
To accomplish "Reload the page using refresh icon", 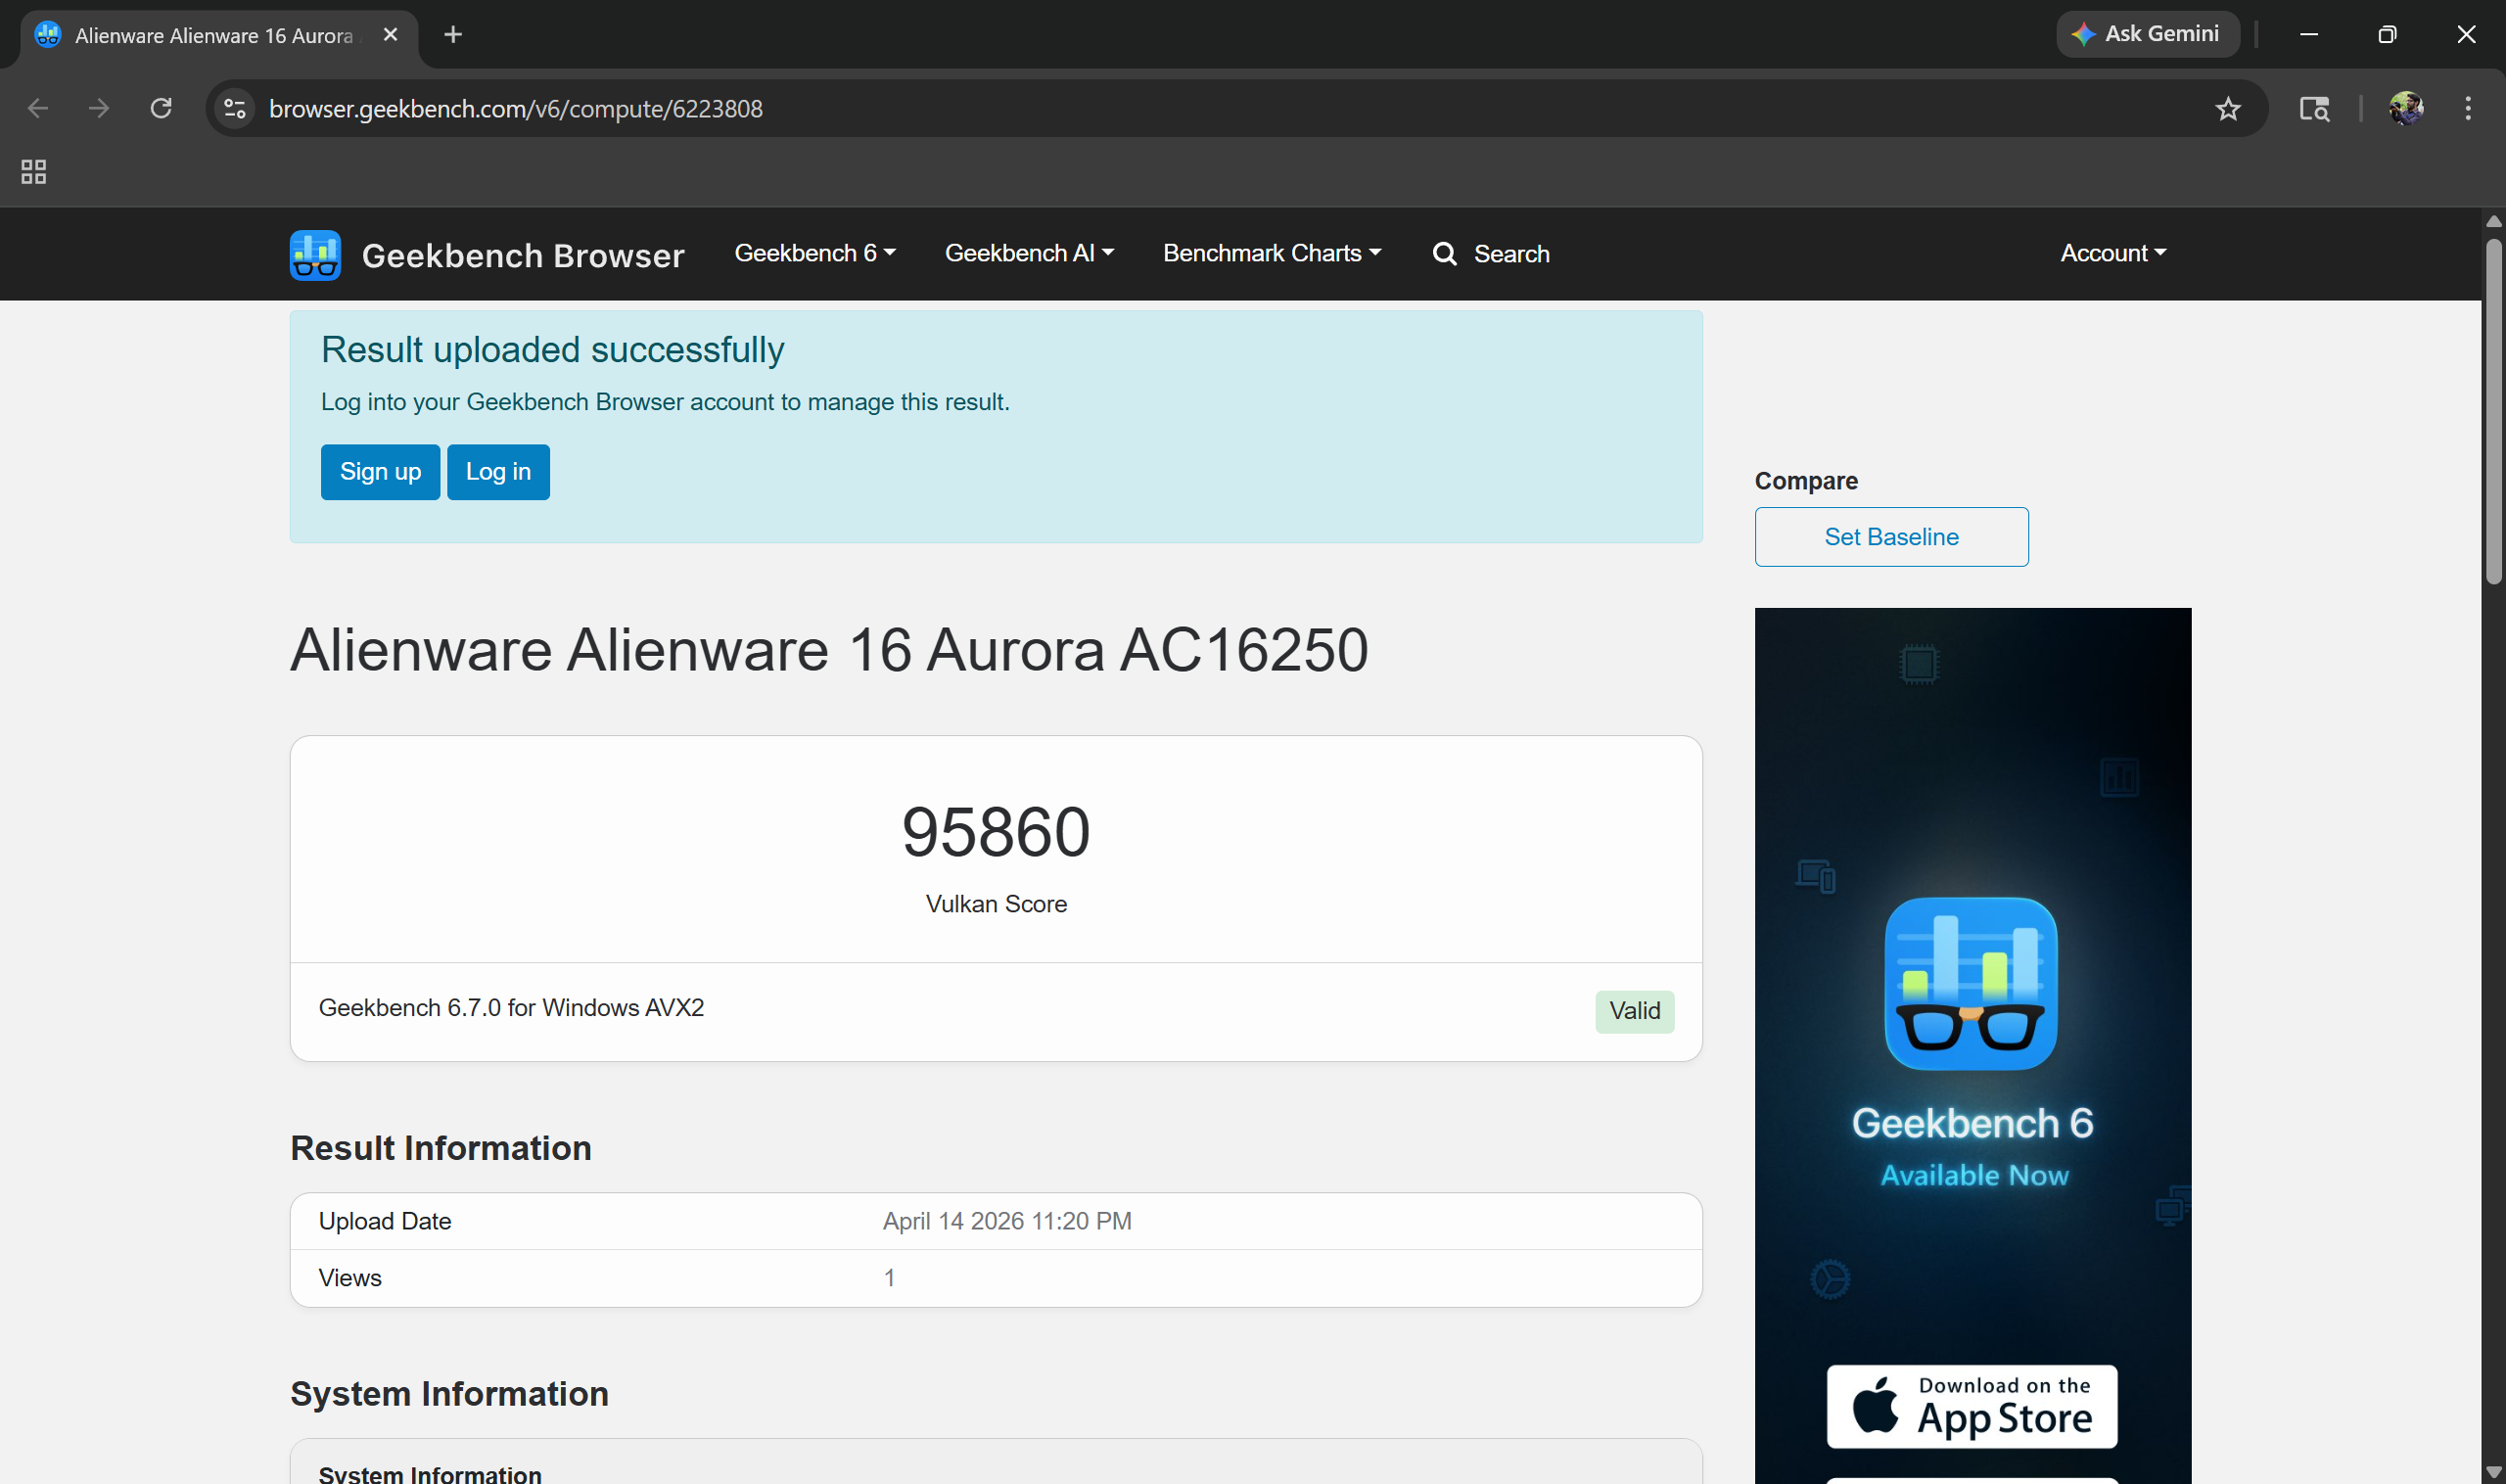I will (x=161, y=108).
